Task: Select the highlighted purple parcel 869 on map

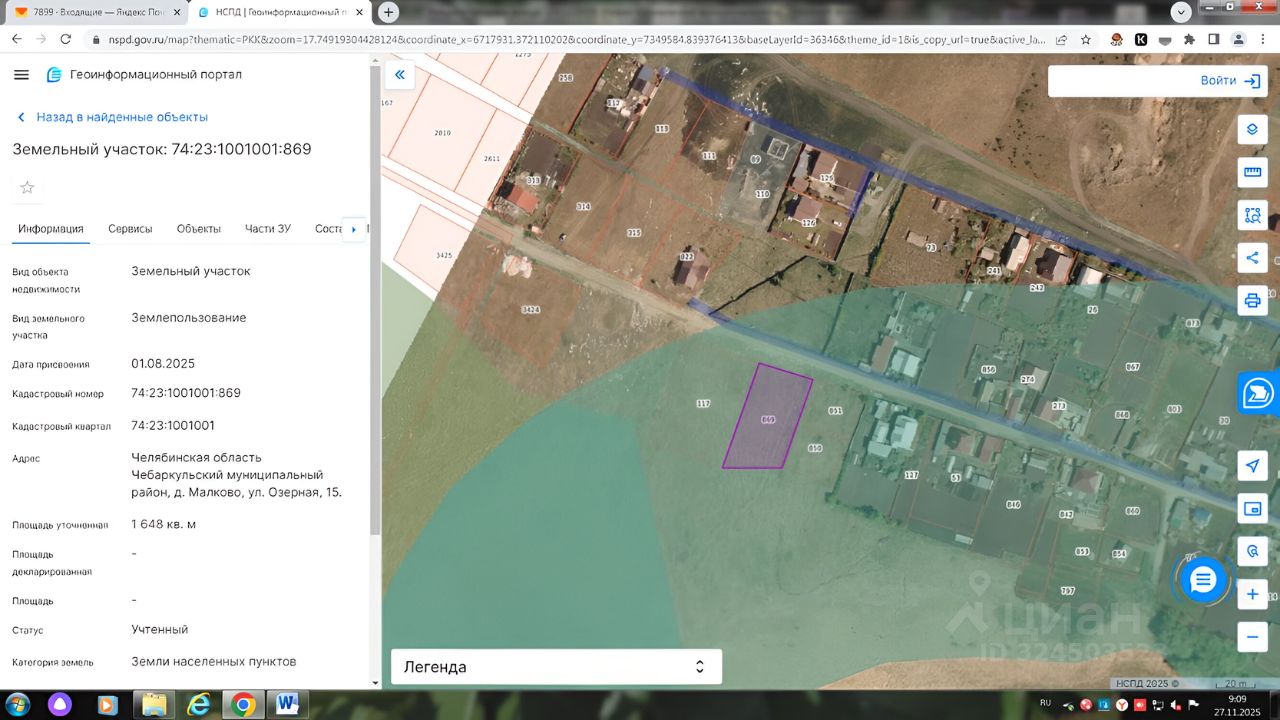Action: point(767,417)
